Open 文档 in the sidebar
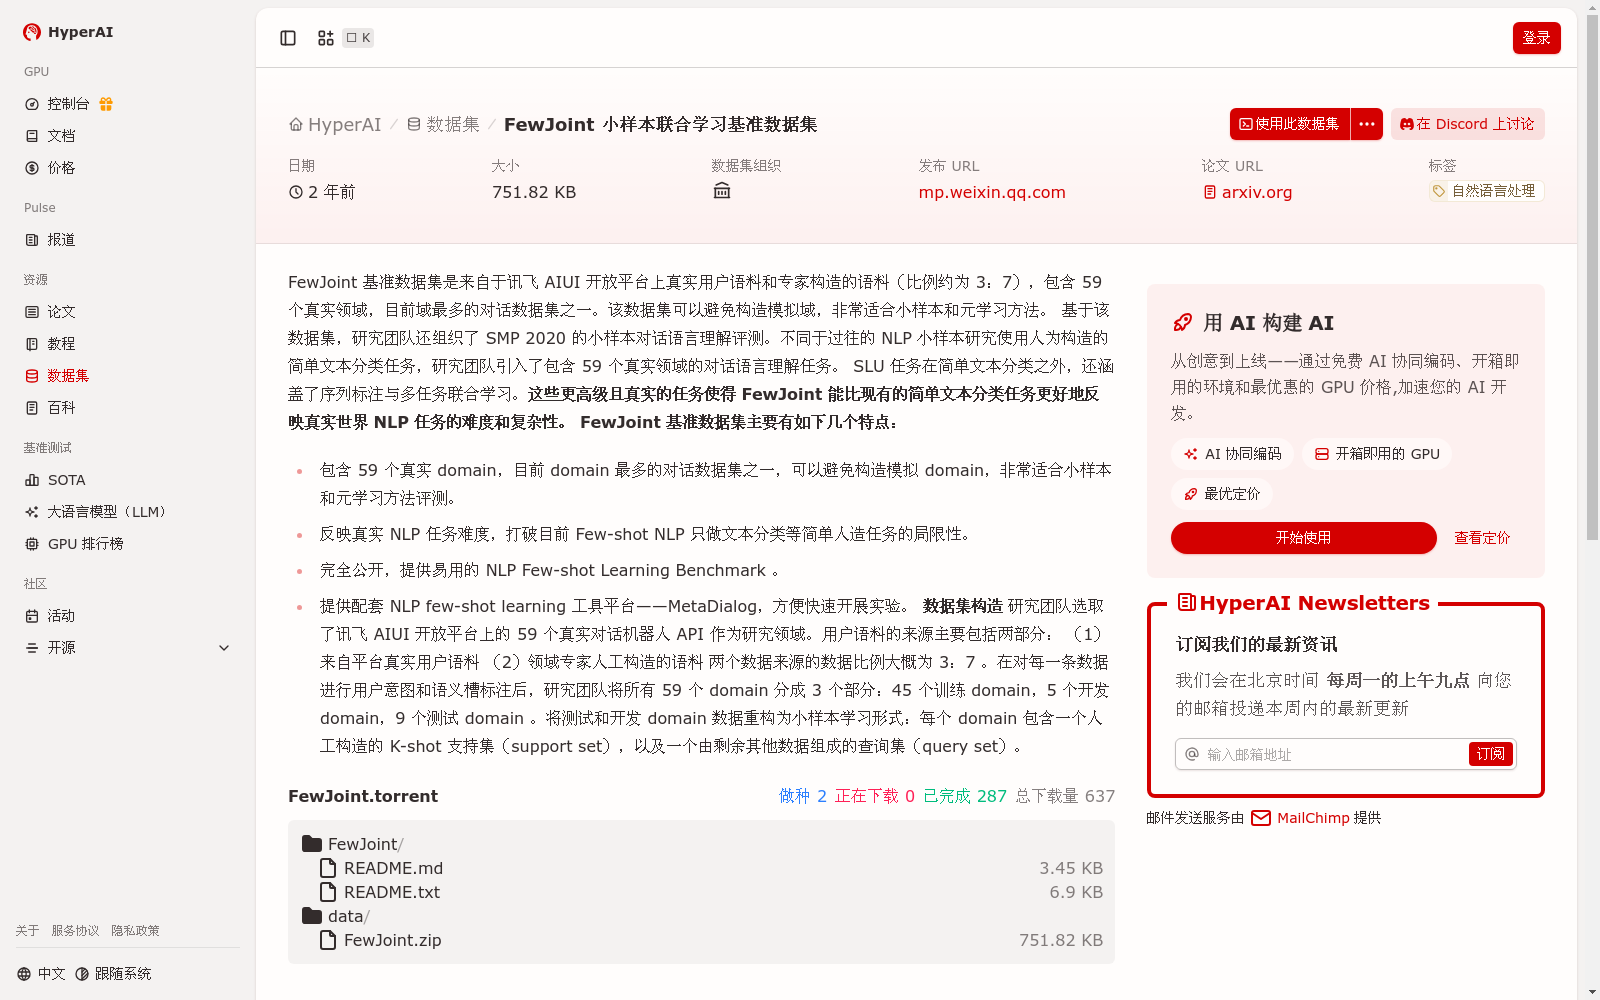 pyautogui.click(x=50, y=136)
